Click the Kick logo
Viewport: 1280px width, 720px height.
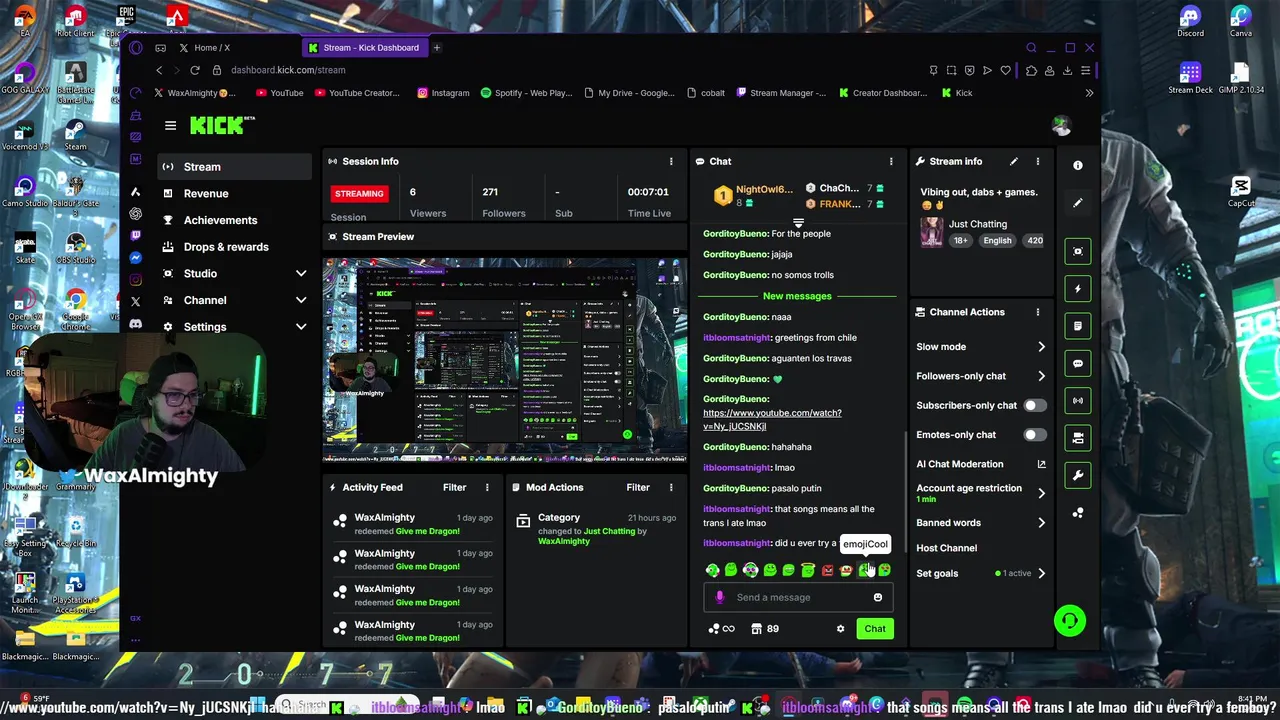[222, 125]
